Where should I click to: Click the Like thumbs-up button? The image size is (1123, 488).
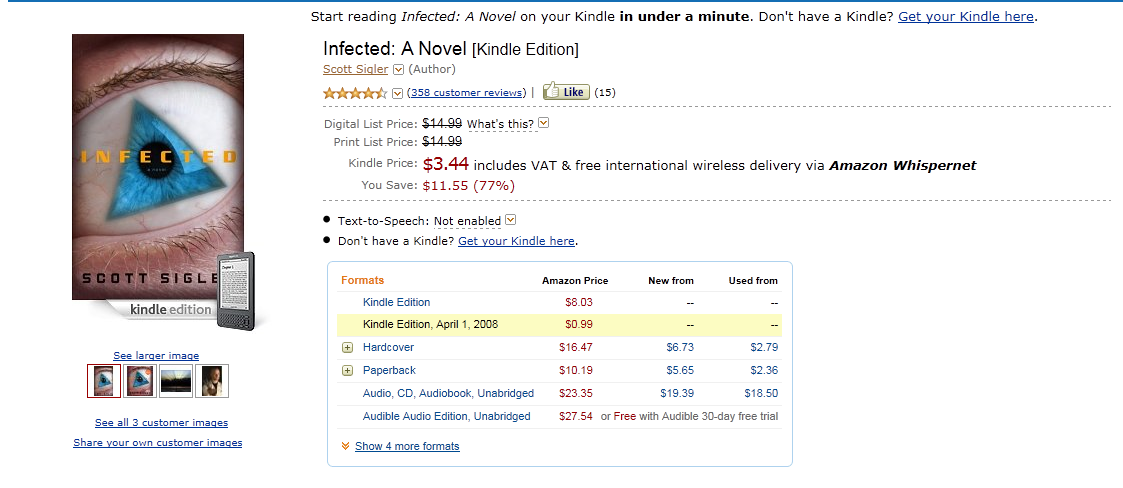click(566, 92)
